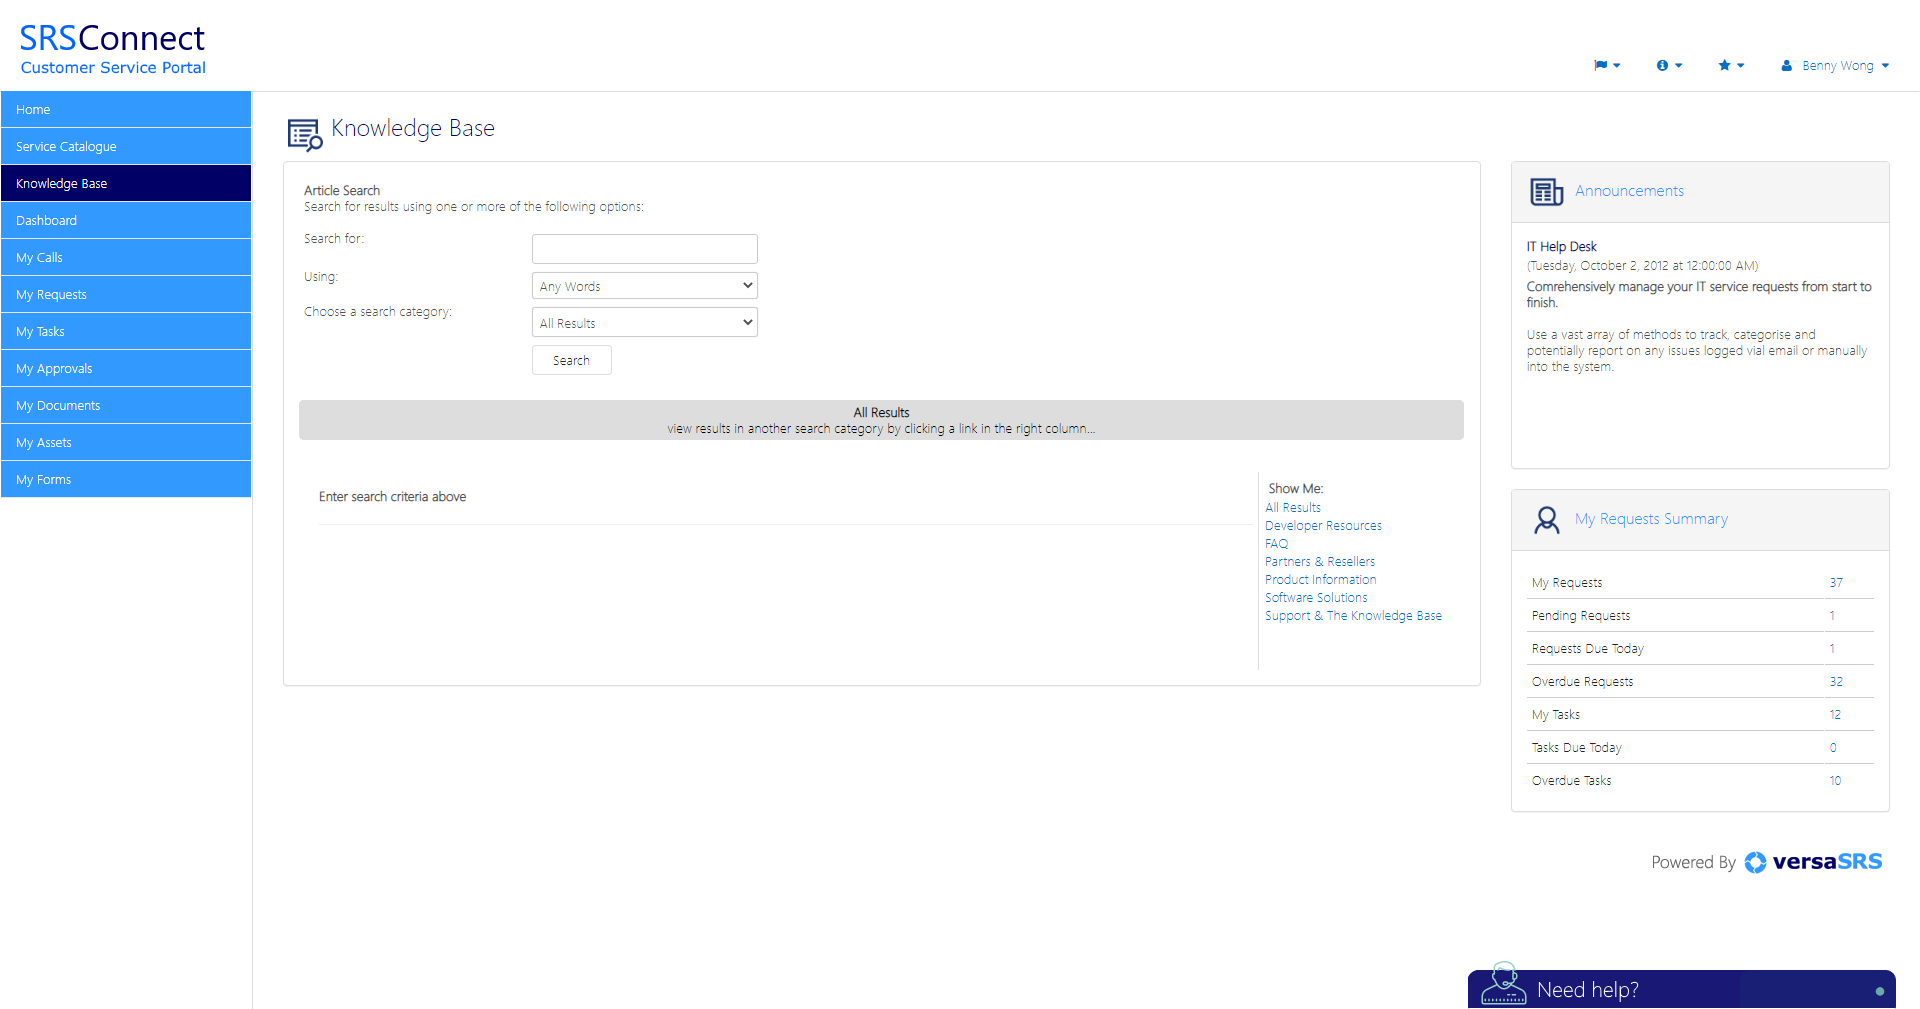Expand the search category All Results dropdown
Image resolution: width=1920 pixels, height=1009 pixels.
click(644, 323)
